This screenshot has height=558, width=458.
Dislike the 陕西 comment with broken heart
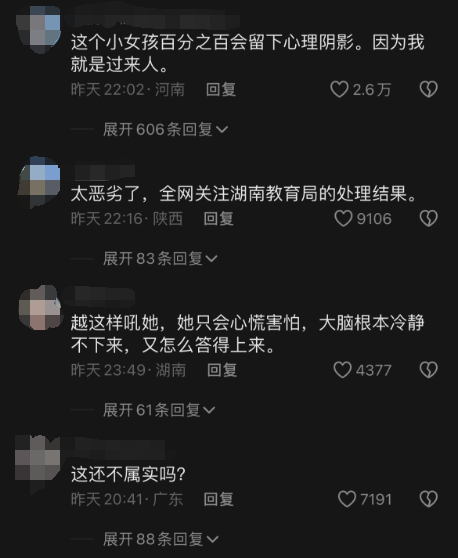click(428, 218)
